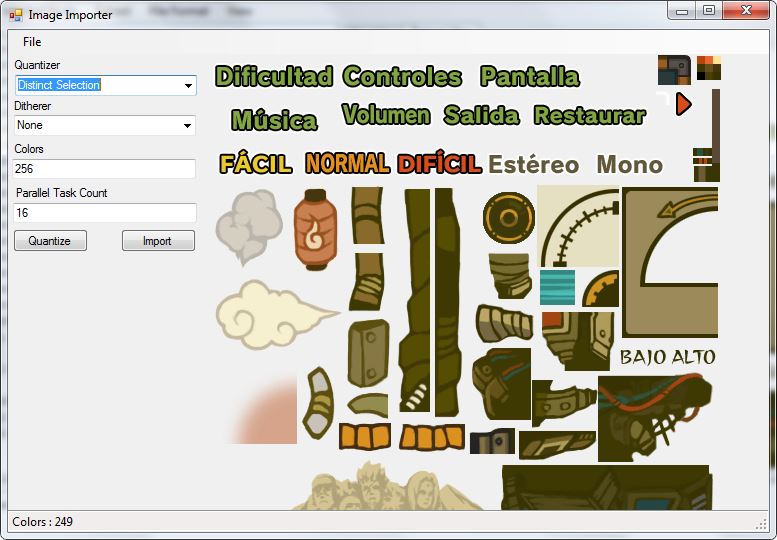
Task: Click the Colors field showing 256
Action: tap(104, 169)
